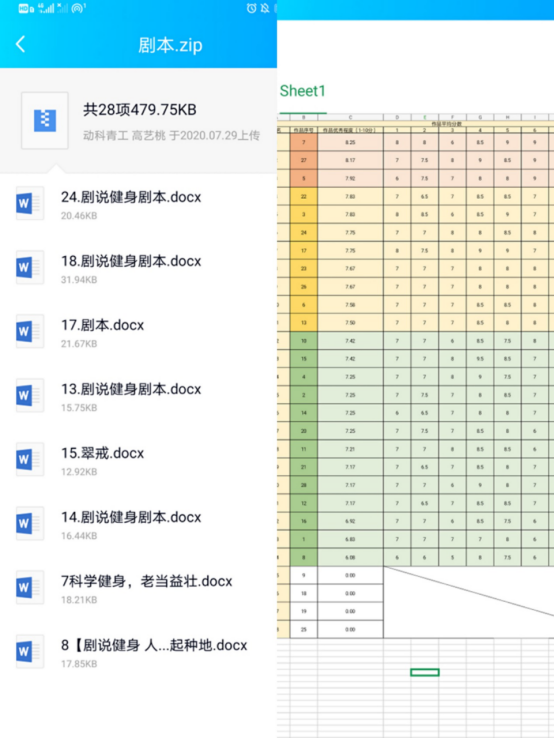Select the green-outlined active spreadsheet cell
The image size is (554, 739).
[425, 672]
